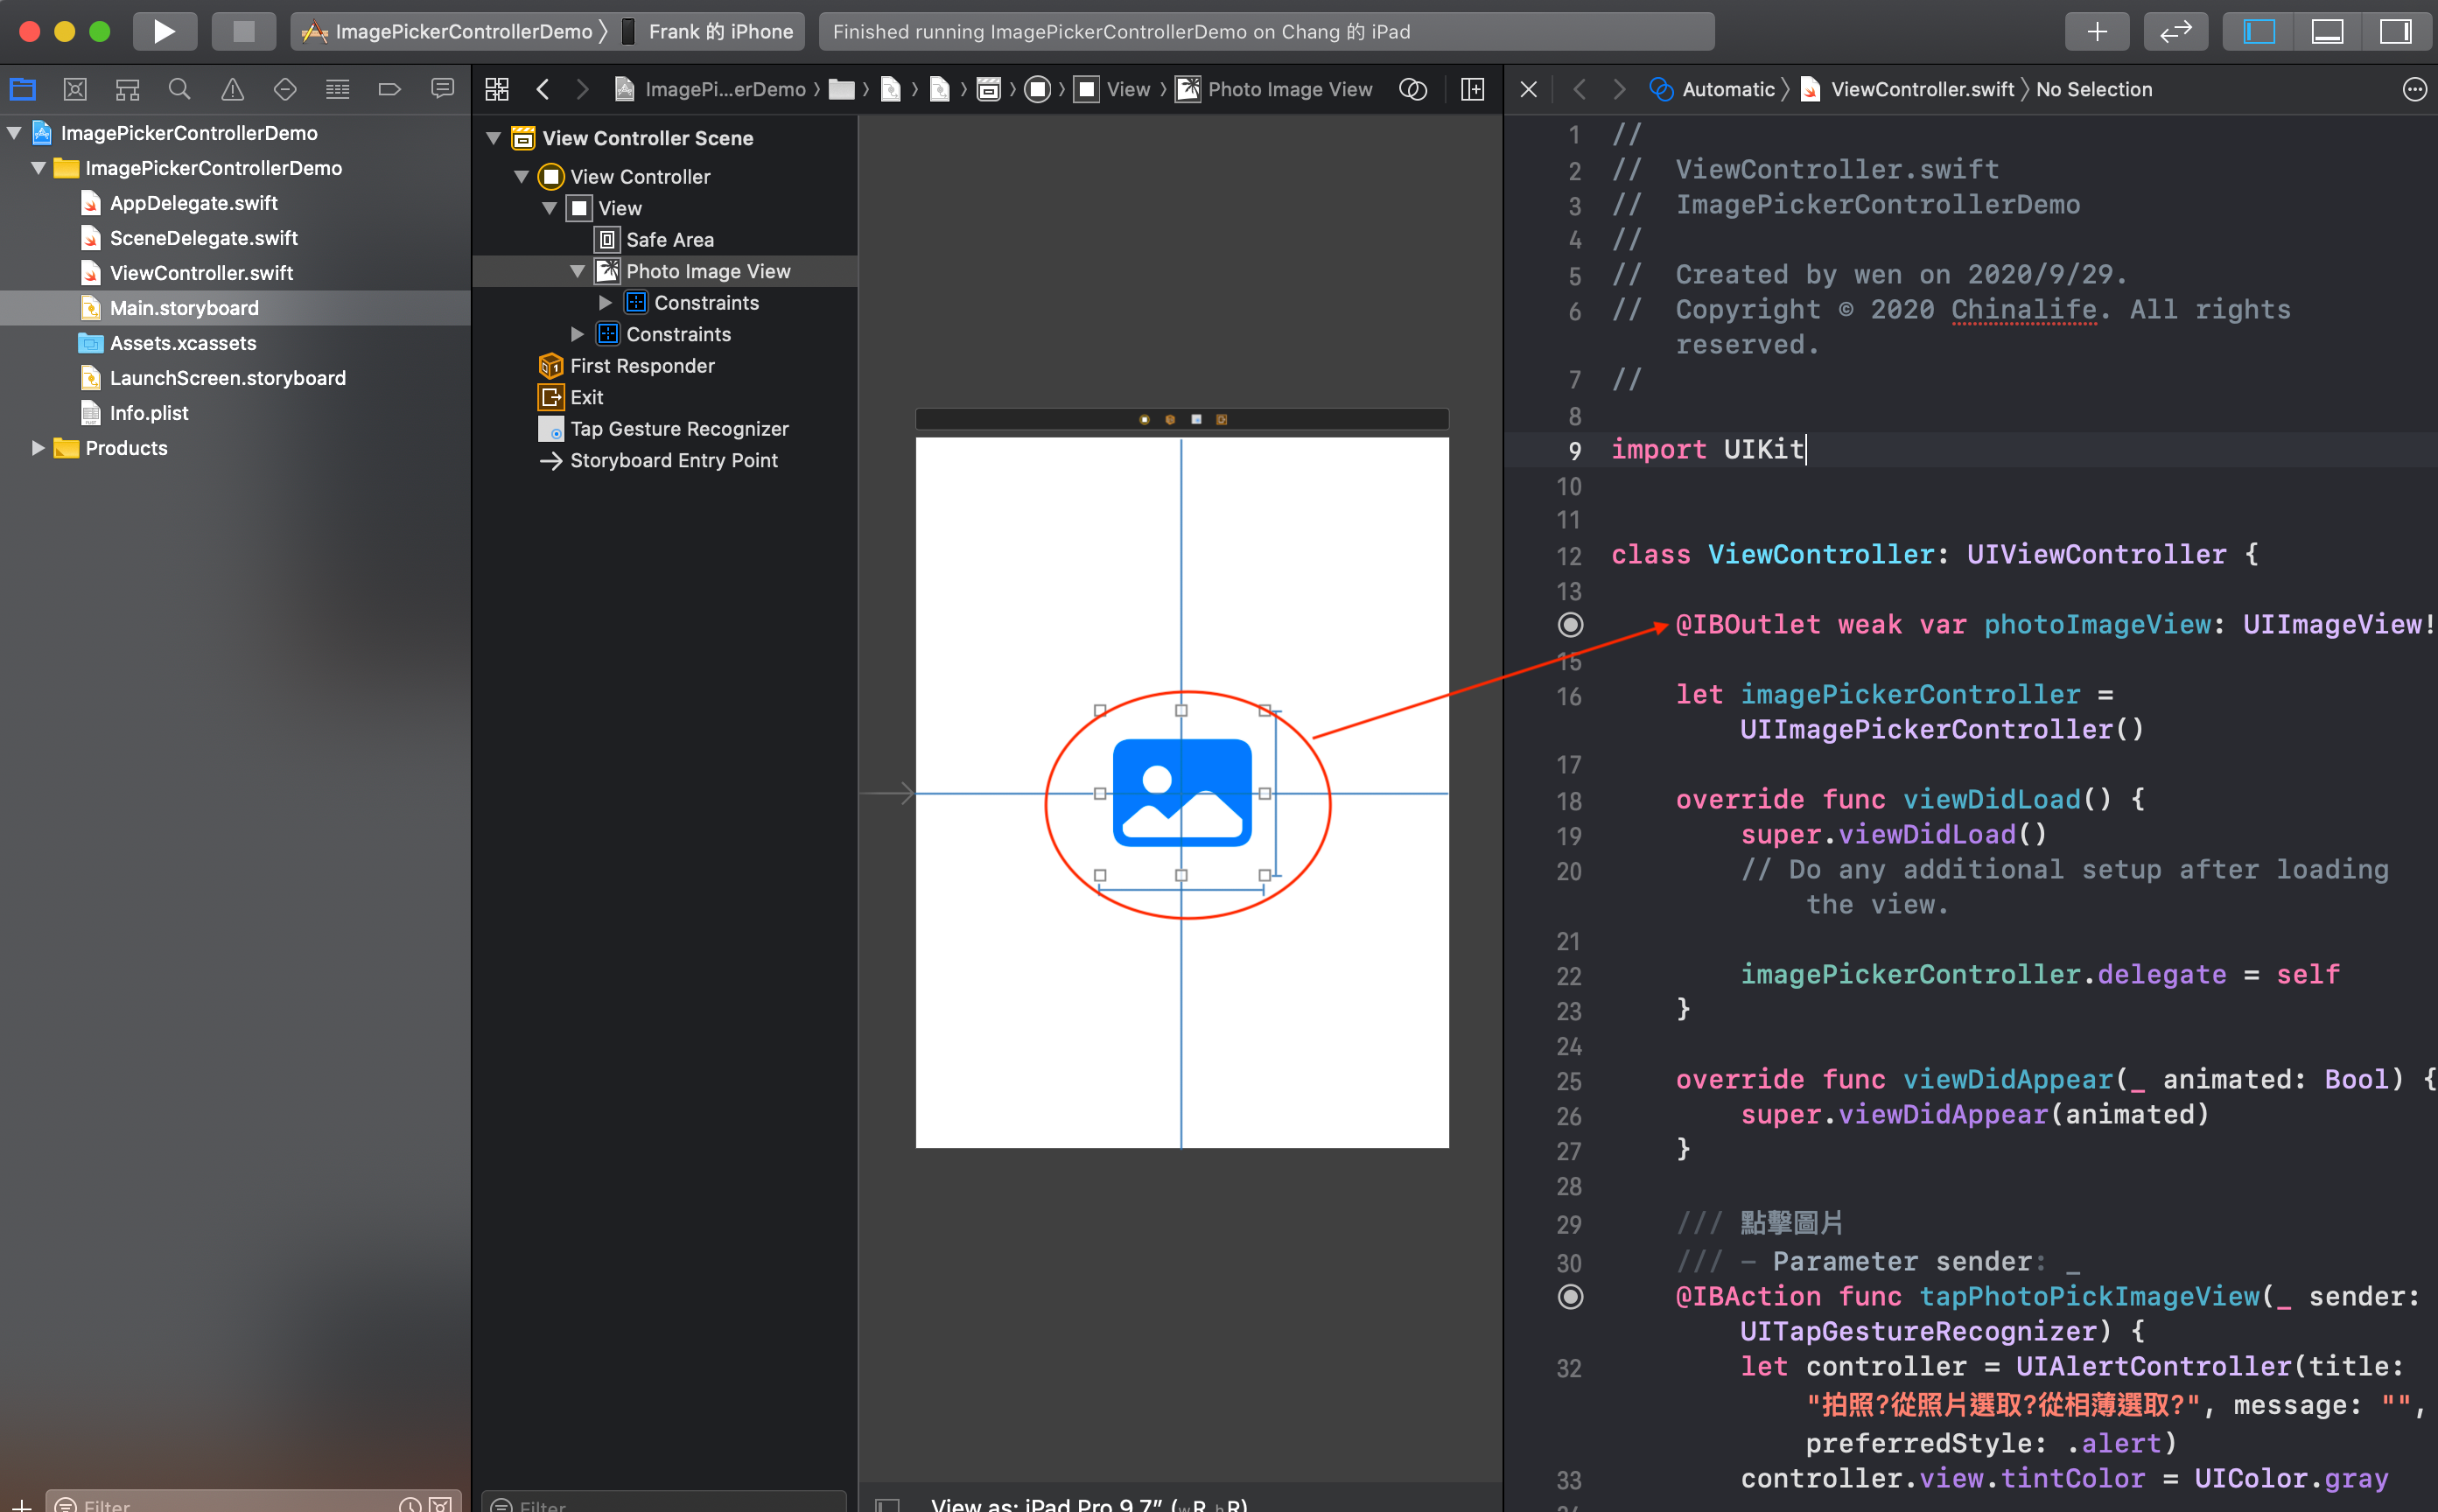Select Exit item in outline

pyautogui.click(x=586, y=397)
